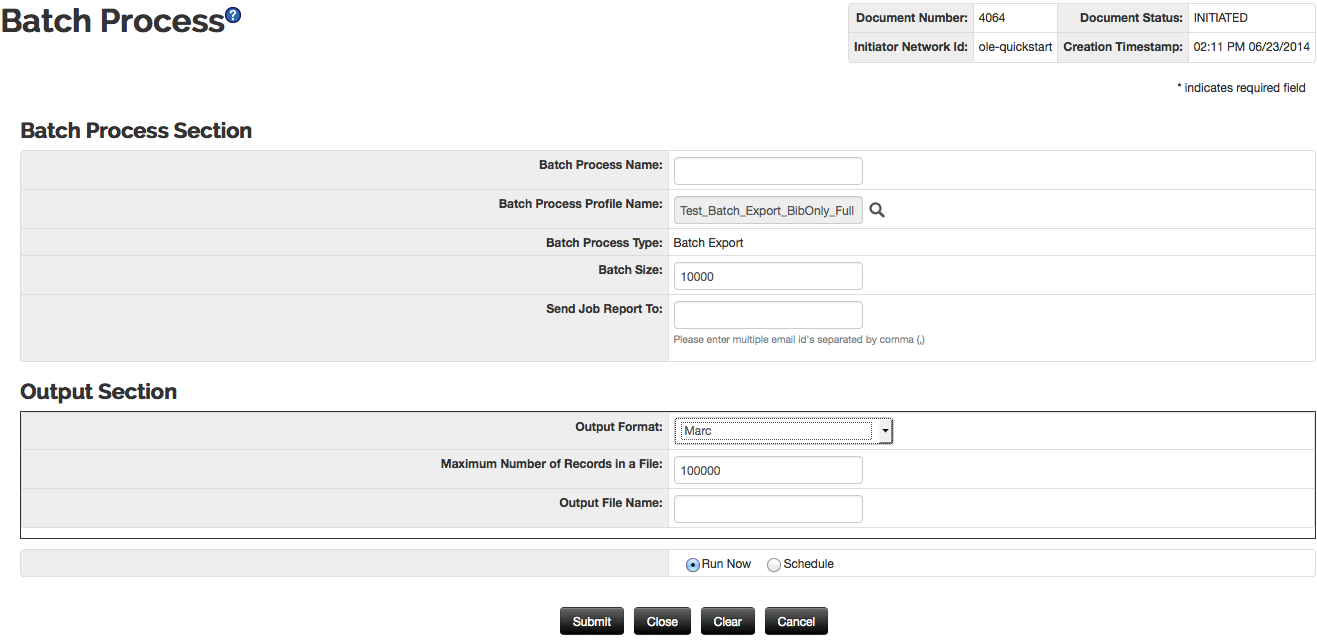Expand the Output Format dropdown showing Marc
This screenshot has width=1317, height=640.
(783, 431)
